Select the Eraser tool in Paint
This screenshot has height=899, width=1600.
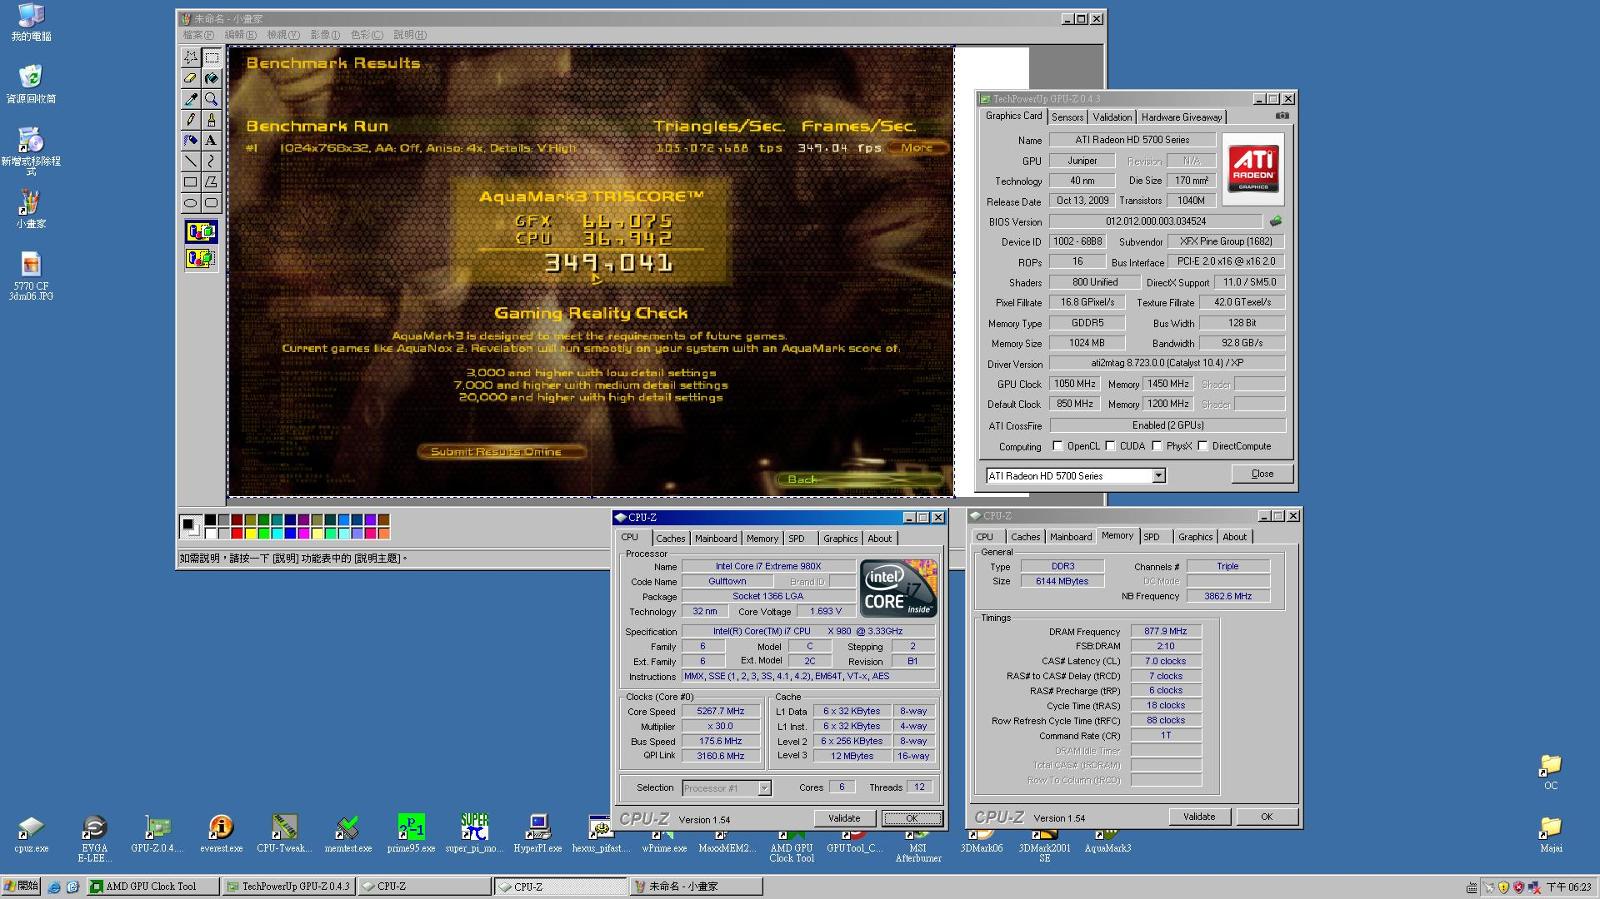190,78
